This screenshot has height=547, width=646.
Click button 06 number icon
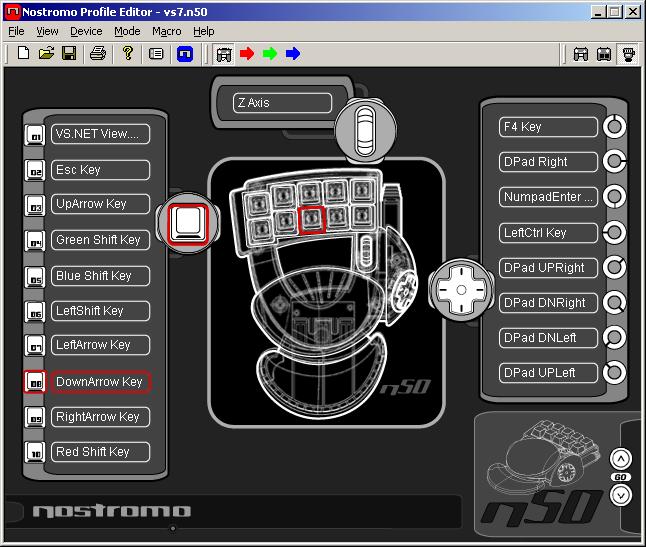tap(35, 312)
